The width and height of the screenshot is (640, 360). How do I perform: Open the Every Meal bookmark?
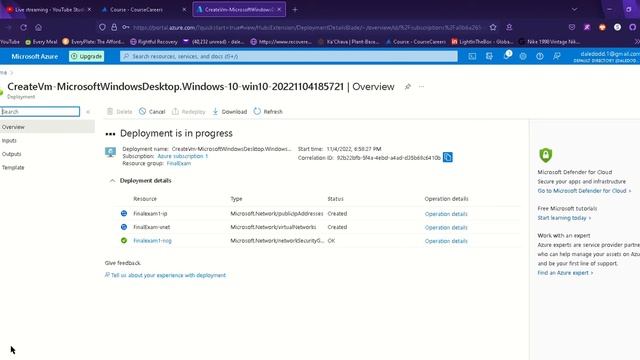[x=41, y=42]
